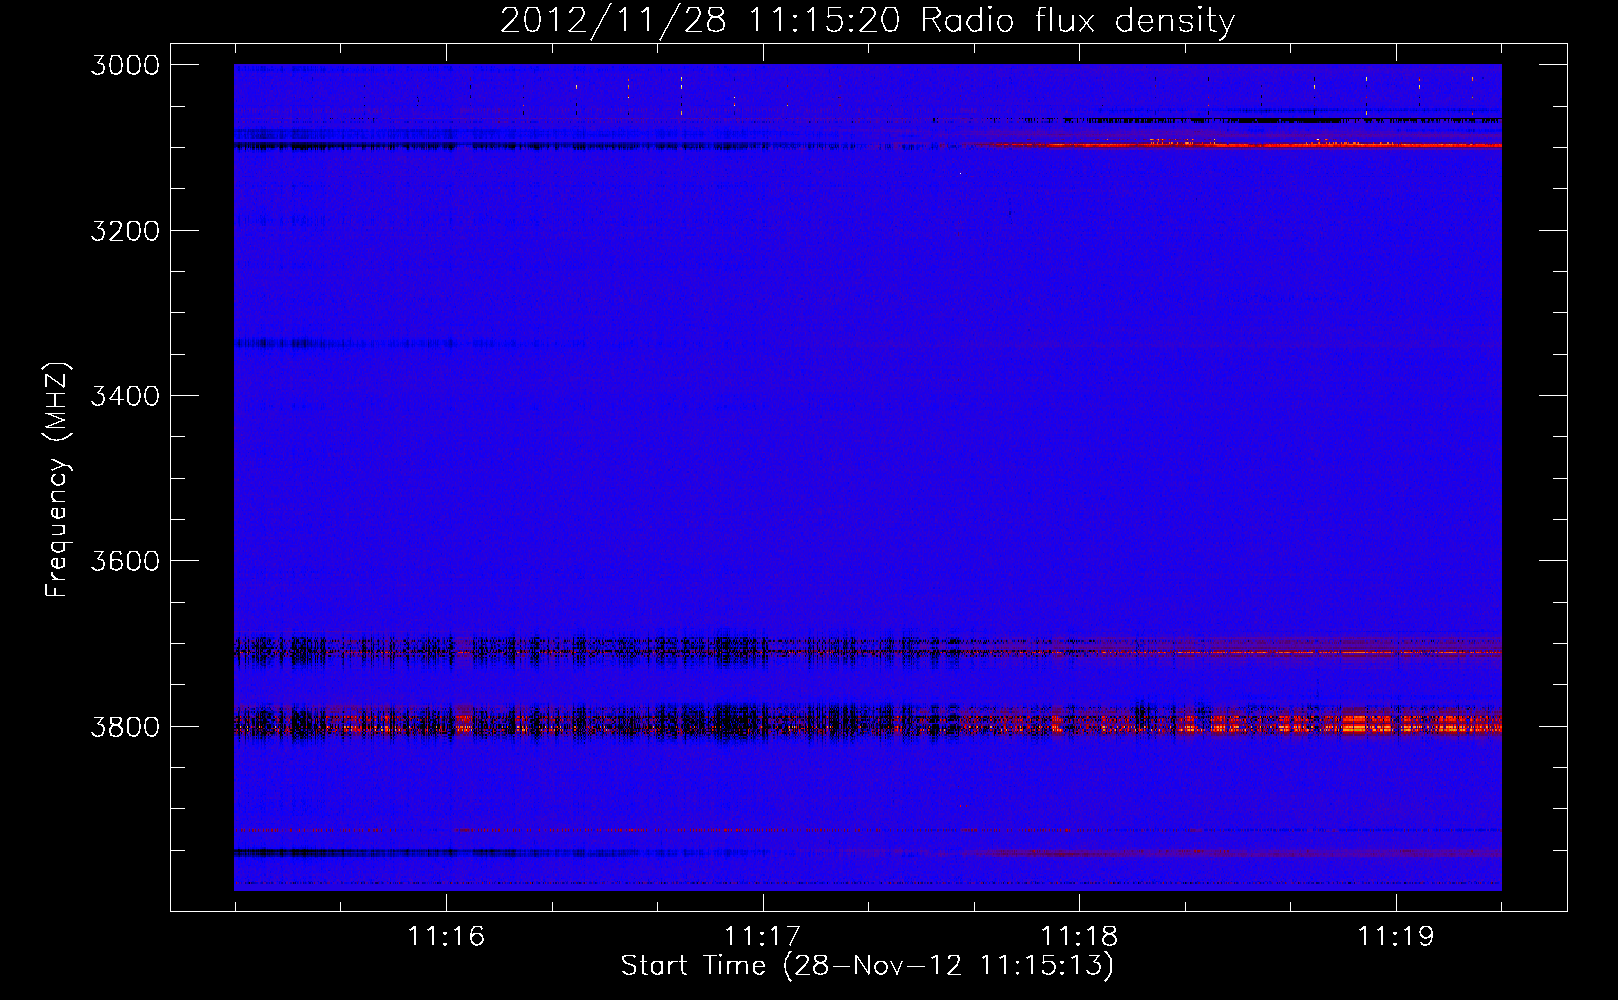This screenshot has height=1000, width=1618.
Task: Click the '11:16' time axis label
Action: 446,936
